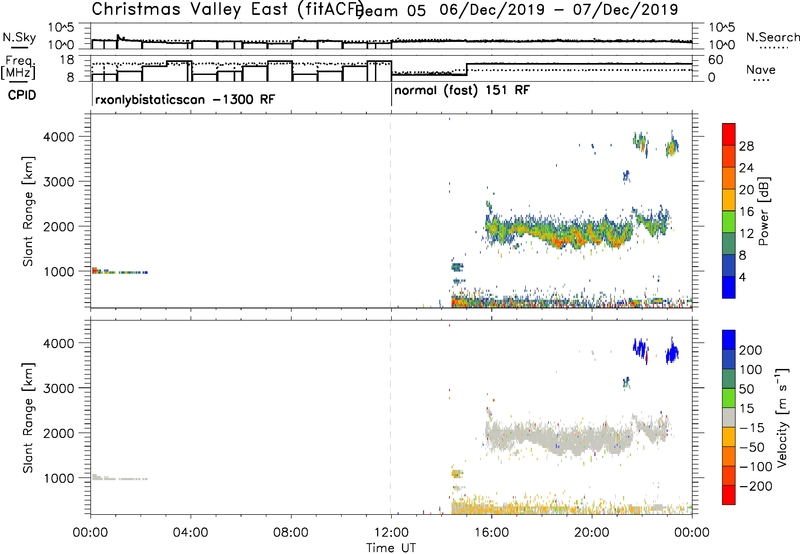Viewport: 800px width, 554px height.
Task: Click the 'N.Search' legend label
Action: click(x=772, y=37)
